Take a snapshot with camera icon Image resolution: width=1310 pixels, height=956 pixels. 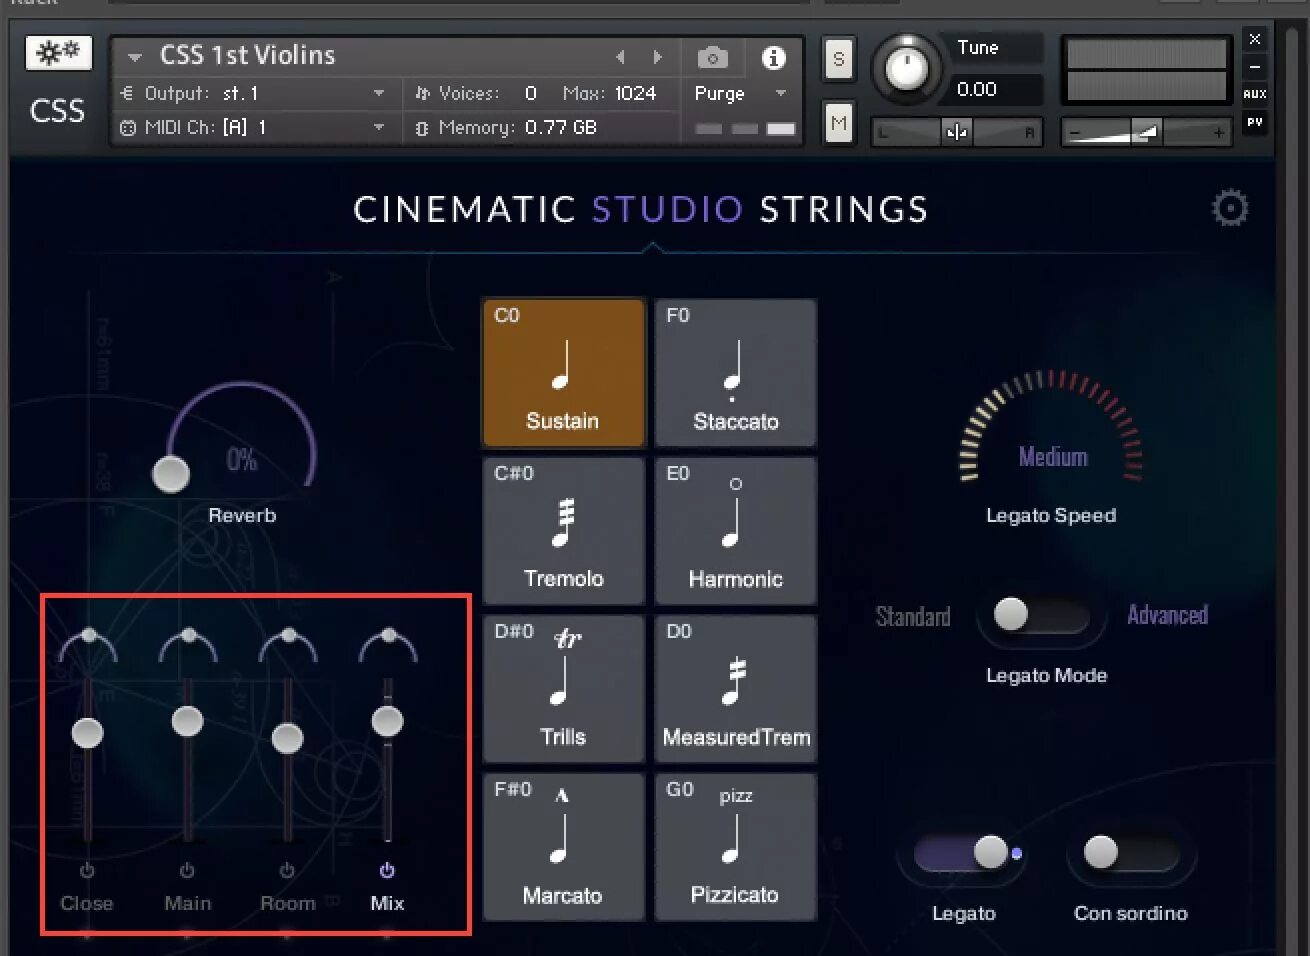(x=712, y=58)
